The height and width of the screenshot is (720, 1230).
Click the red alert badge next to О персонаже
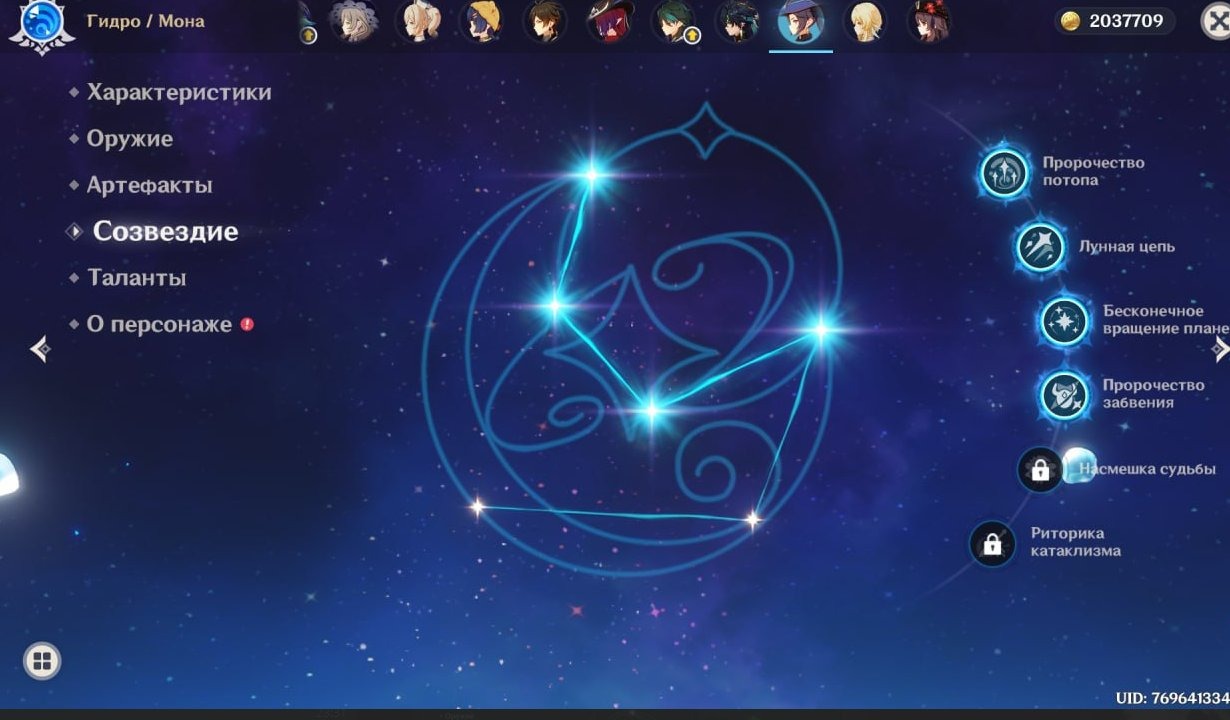pyautogui.click(x=247, y=324)
